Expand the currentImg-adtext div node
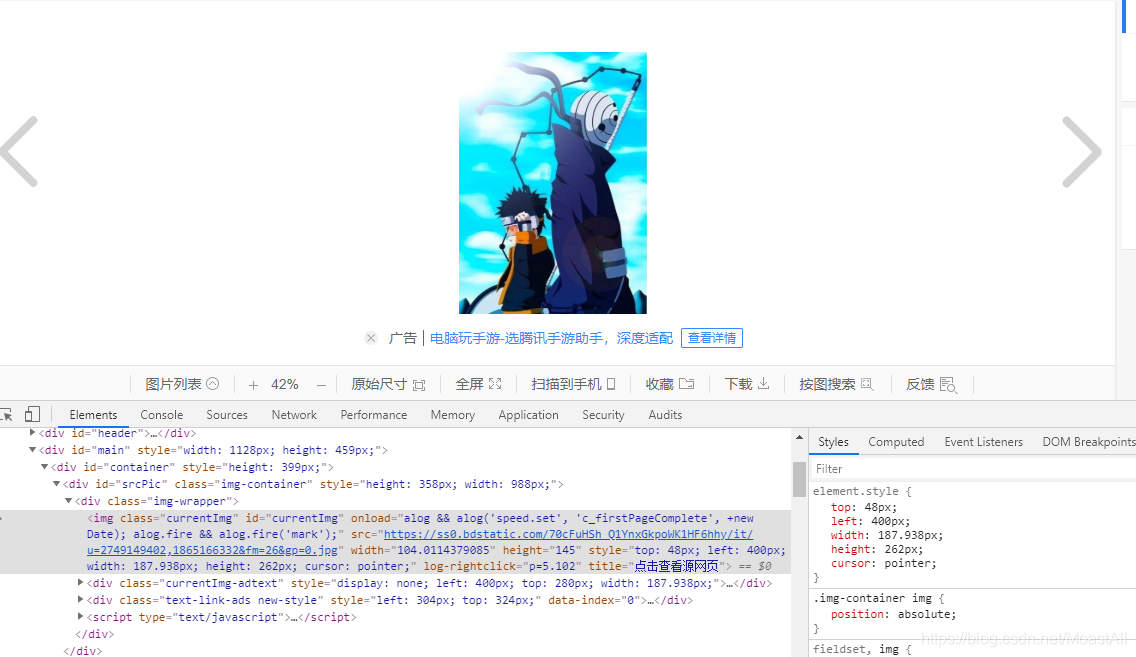1136x657 pixels. click(x=80, y=582)
